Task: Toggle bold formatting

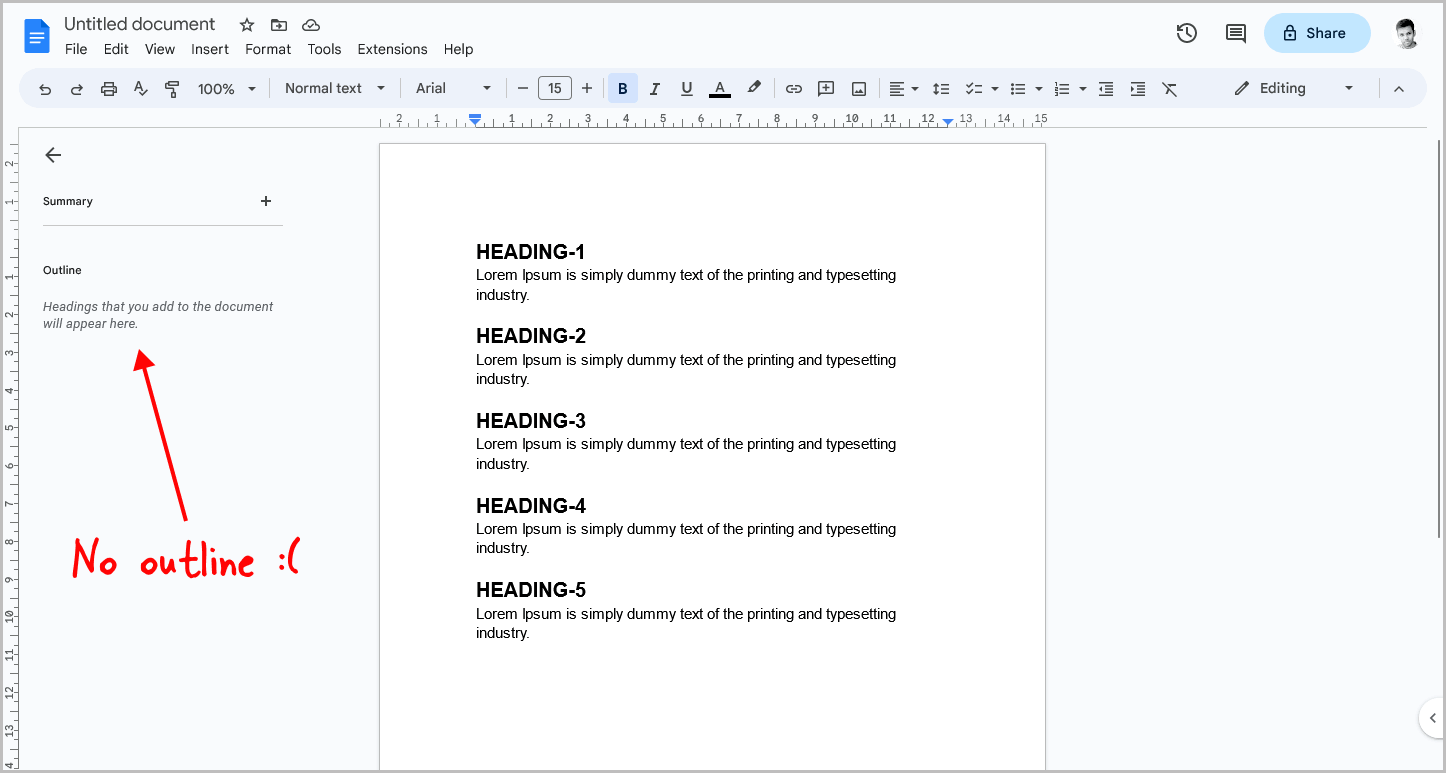Action: (x=623, y=89)
